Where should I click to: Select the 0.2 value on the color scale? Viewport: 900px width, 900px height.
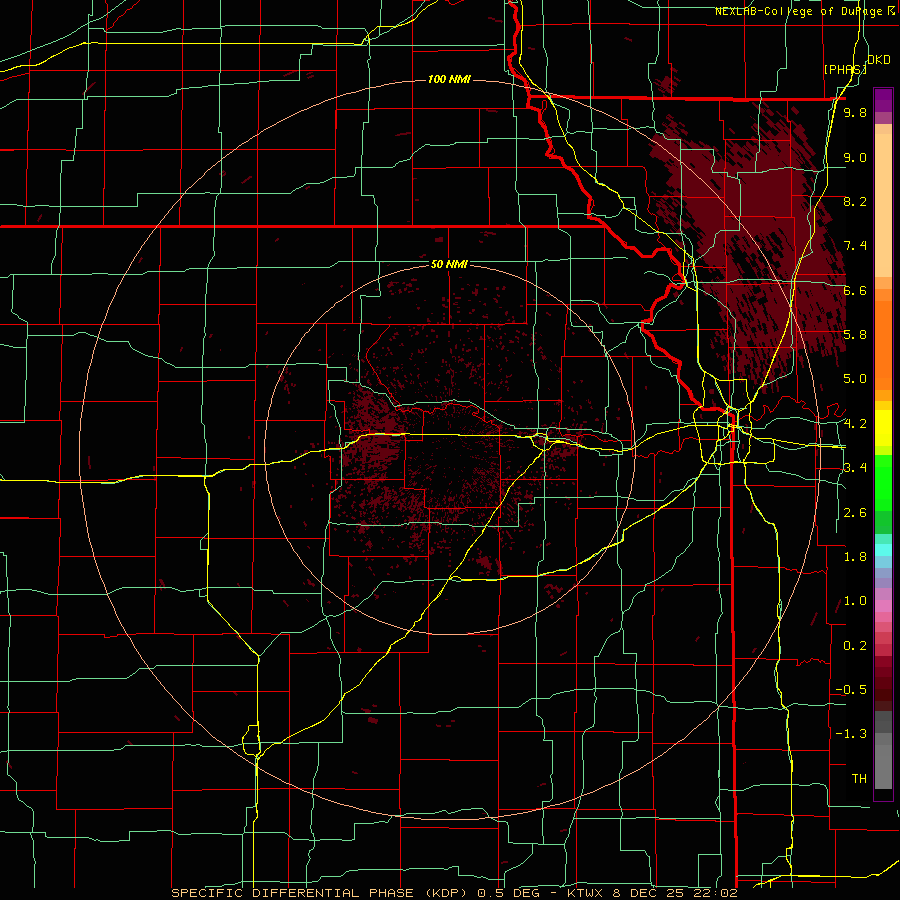pos(855,646)
